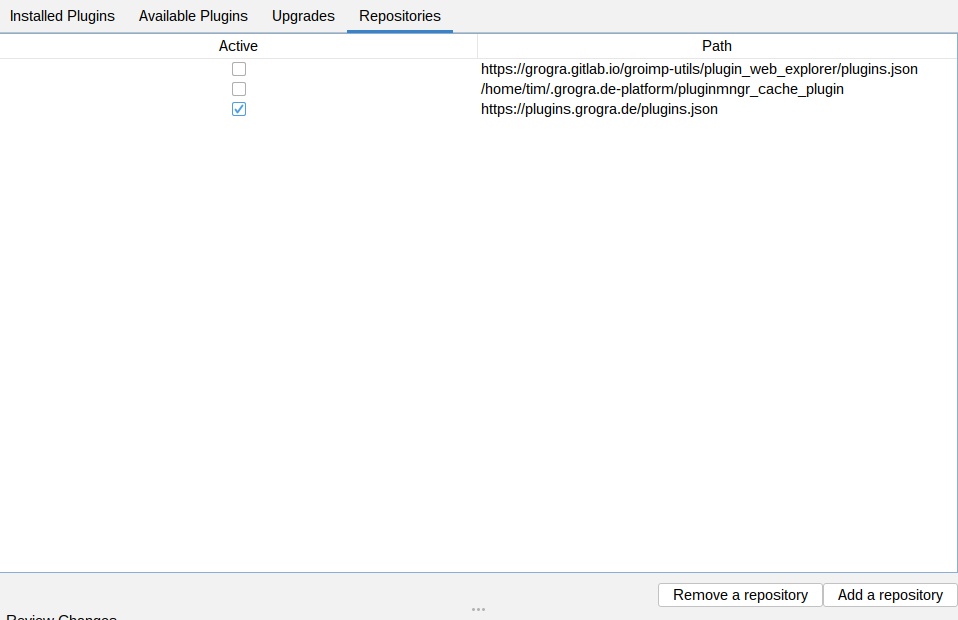The image size is (958, 620).
Task: Select the plugin_web_explorer repository path row
Action: coord(699,69)
